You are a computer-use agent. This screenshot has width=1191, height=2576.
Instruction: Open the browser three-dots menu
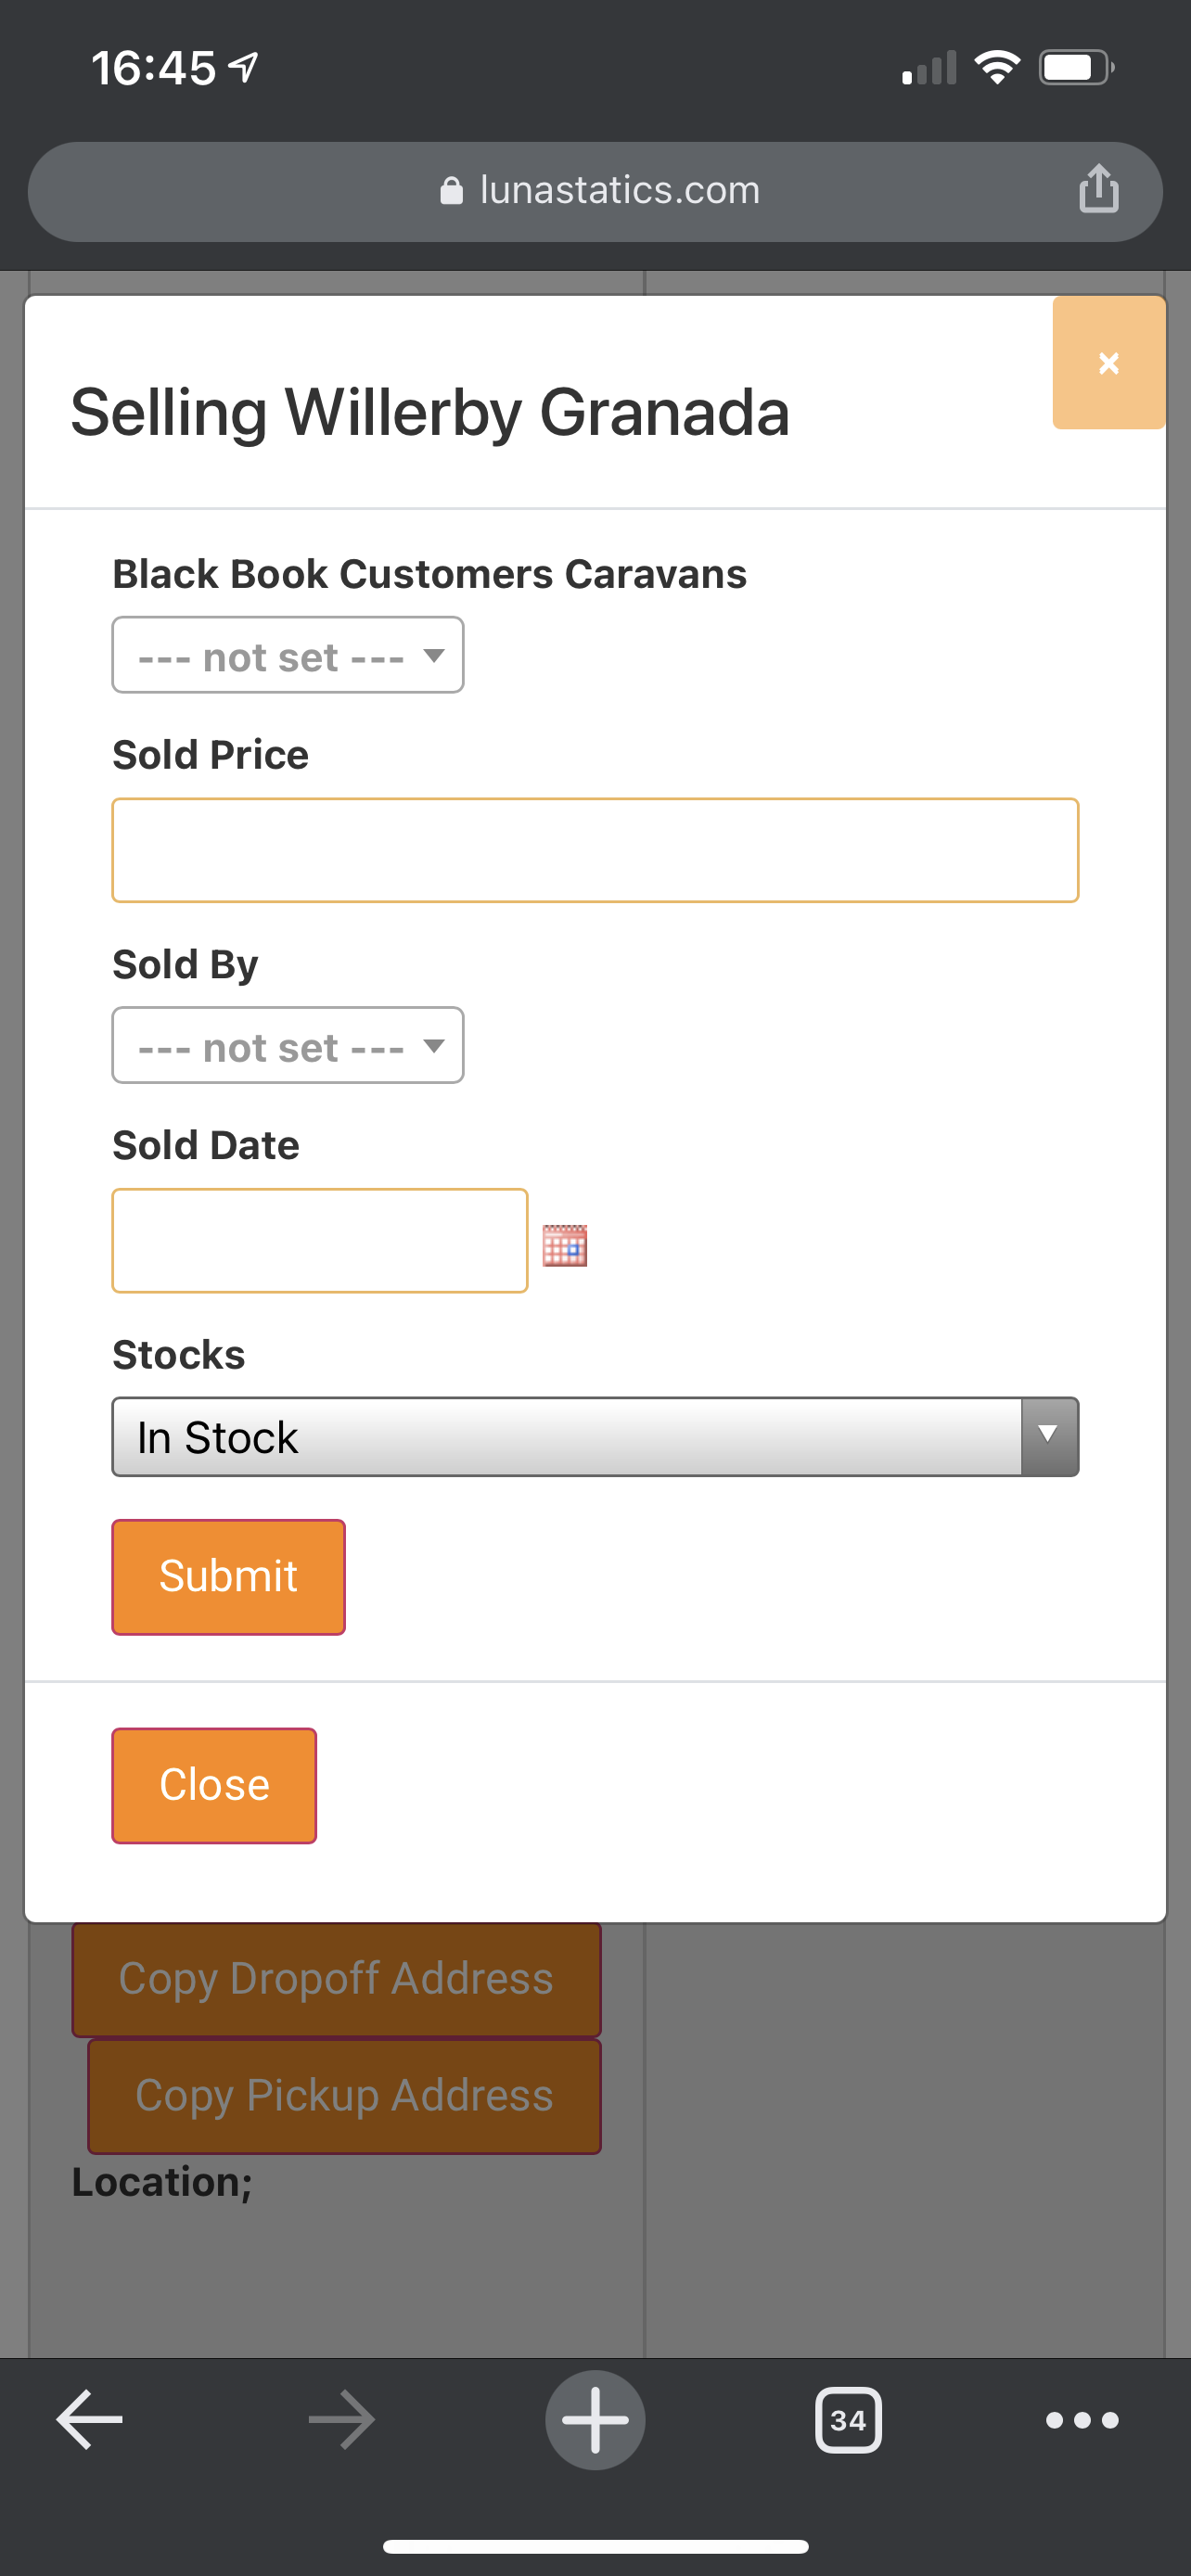[1081, 2419]
